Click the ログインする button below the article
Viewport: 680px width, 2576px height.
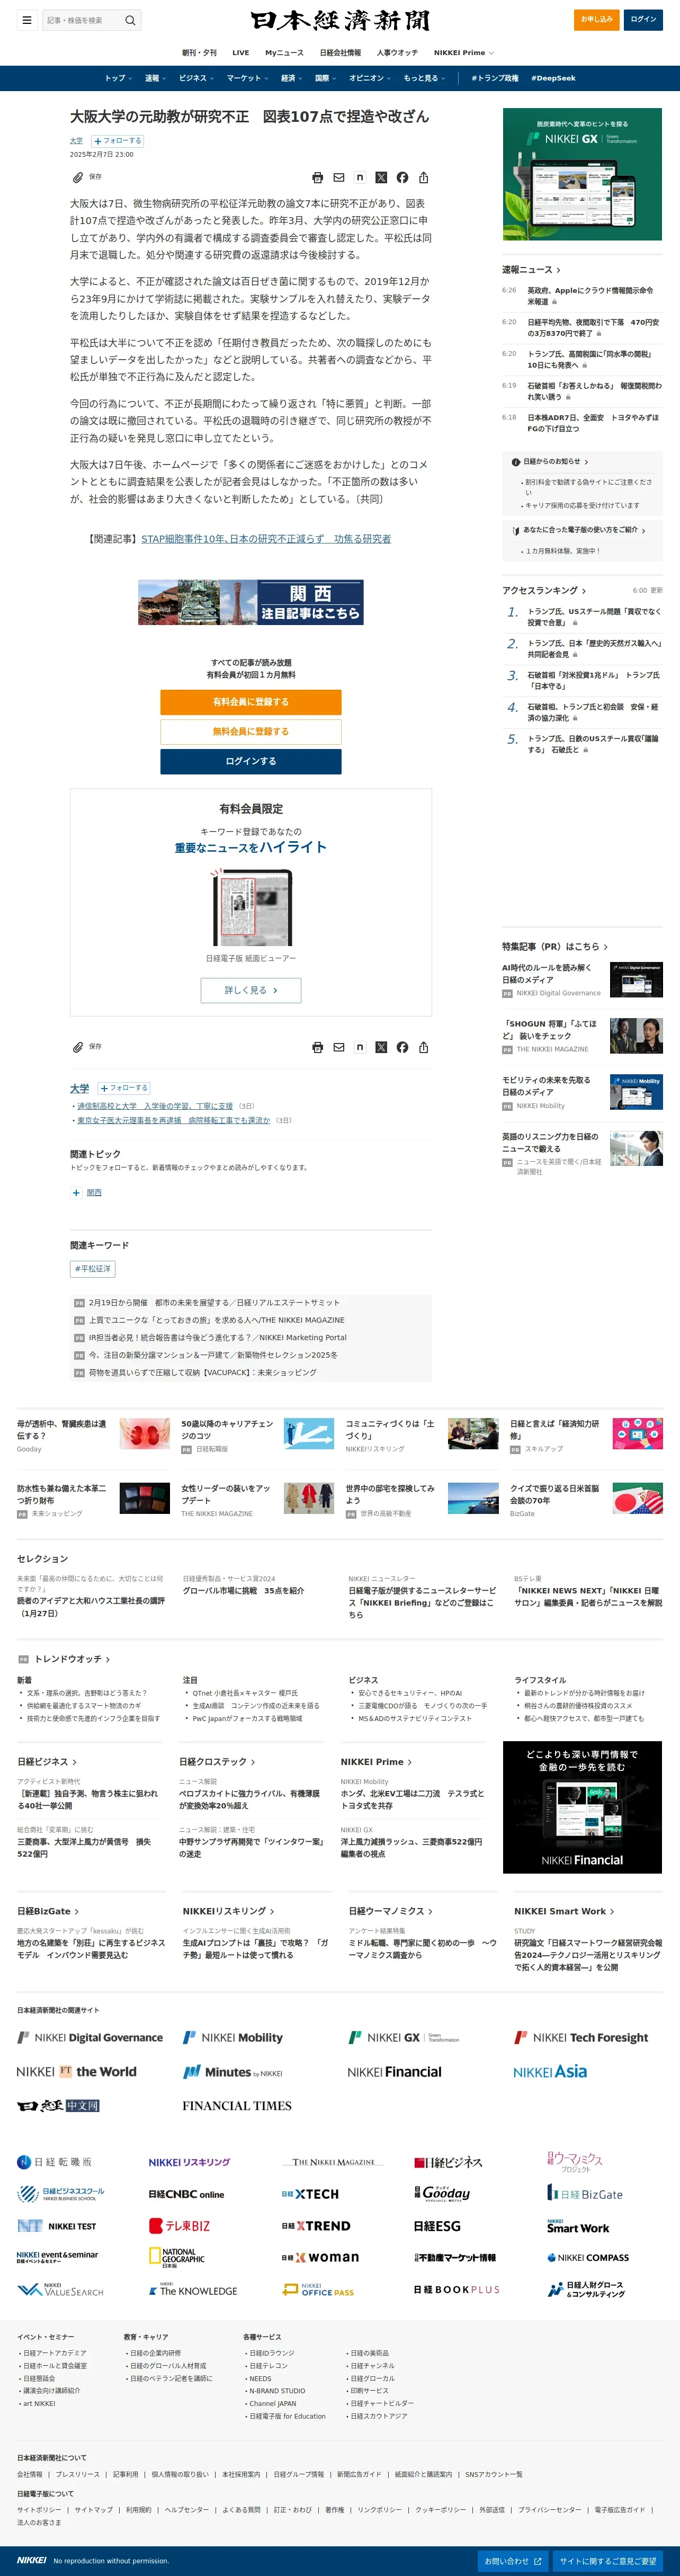tap(251, 761)
